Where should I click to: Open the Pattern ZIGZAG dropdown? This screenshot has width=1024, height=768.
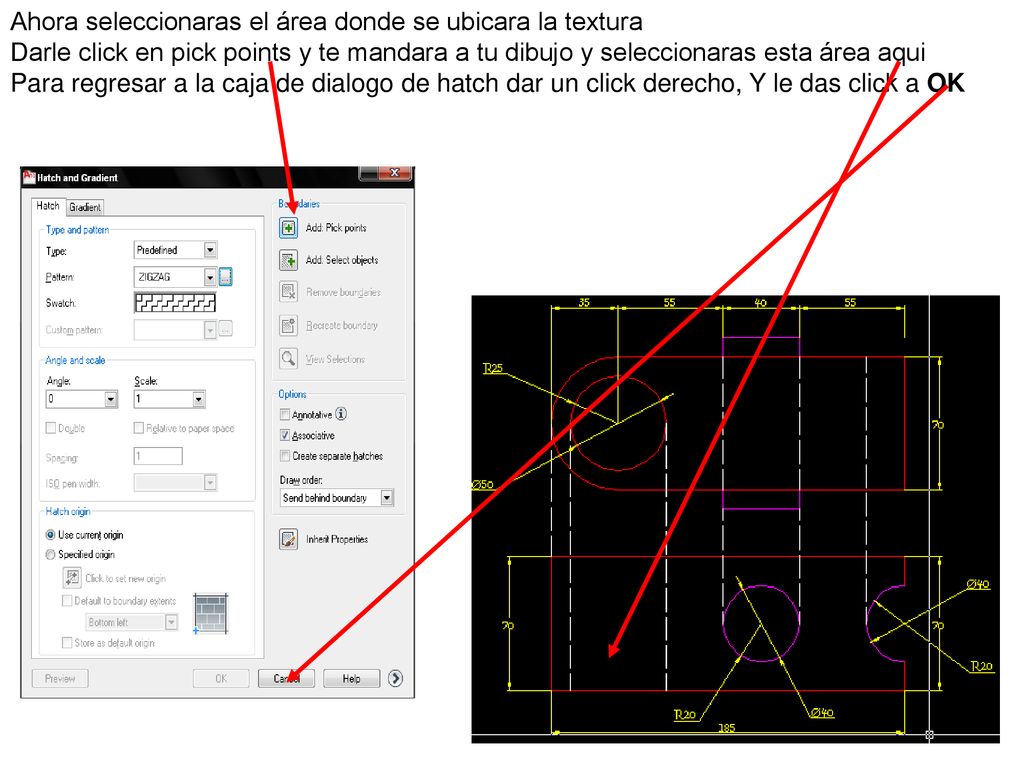210,277
